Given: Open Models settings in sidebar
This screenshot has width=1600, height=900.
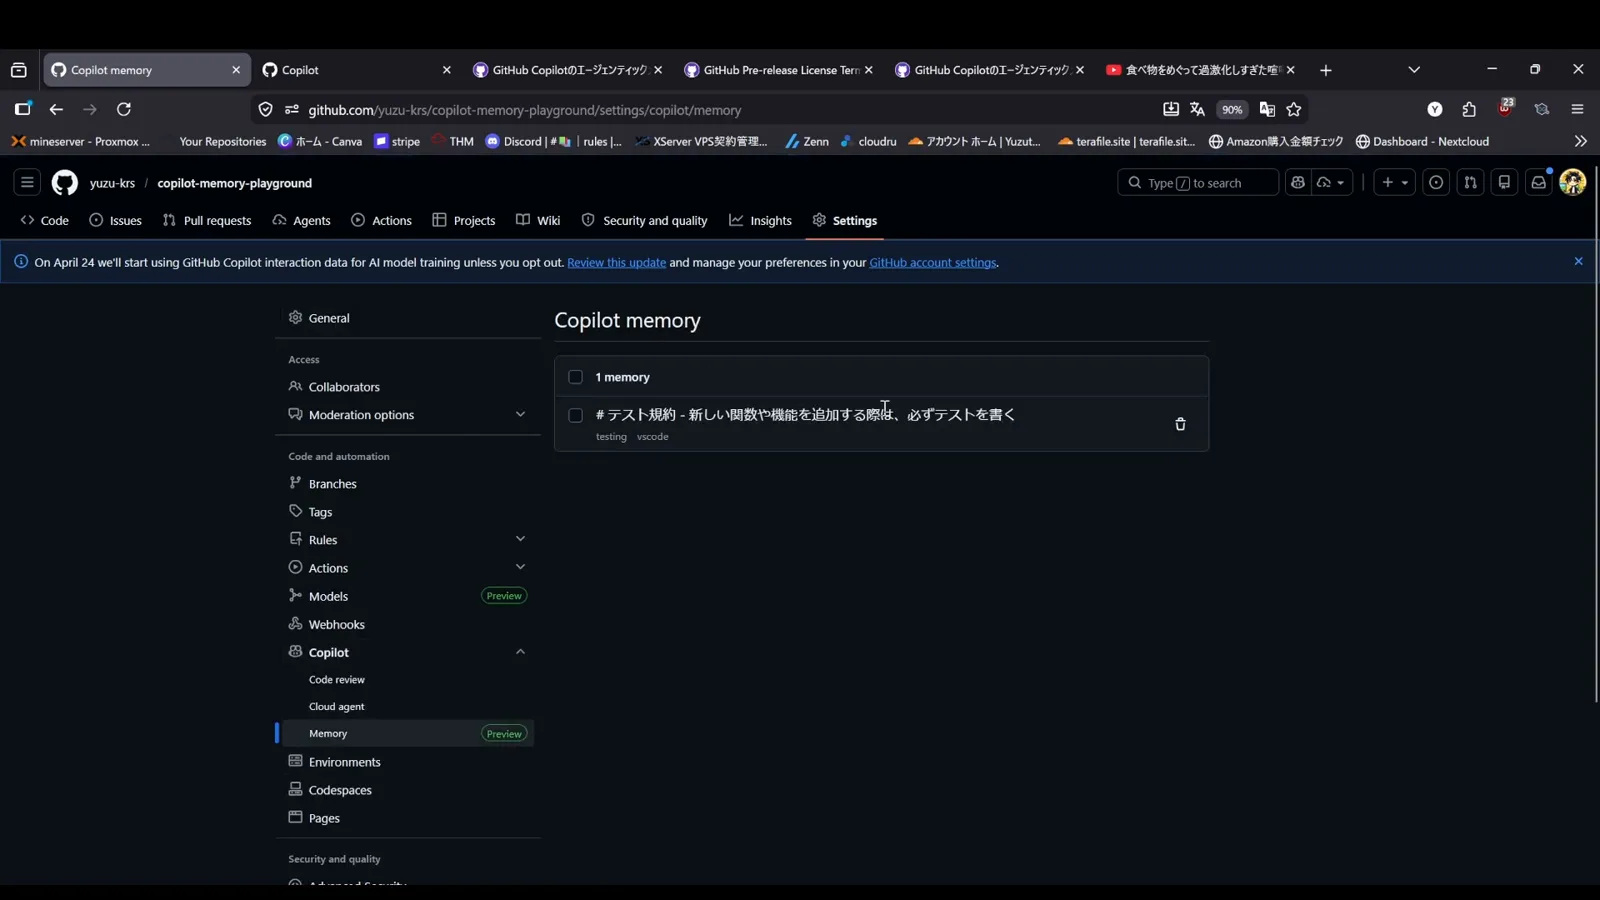Looking at the screenshot, I should 408,596.
